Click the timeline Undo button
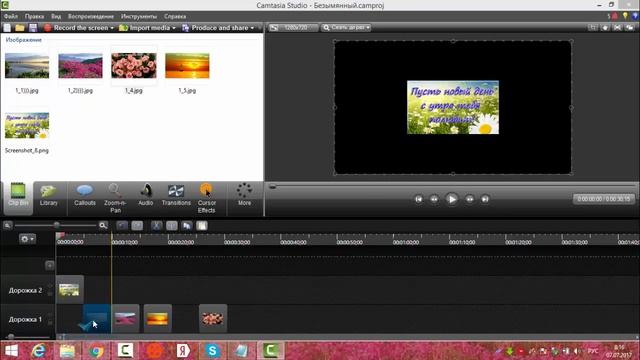Screen dimensions: 640x360 [122, 225]
